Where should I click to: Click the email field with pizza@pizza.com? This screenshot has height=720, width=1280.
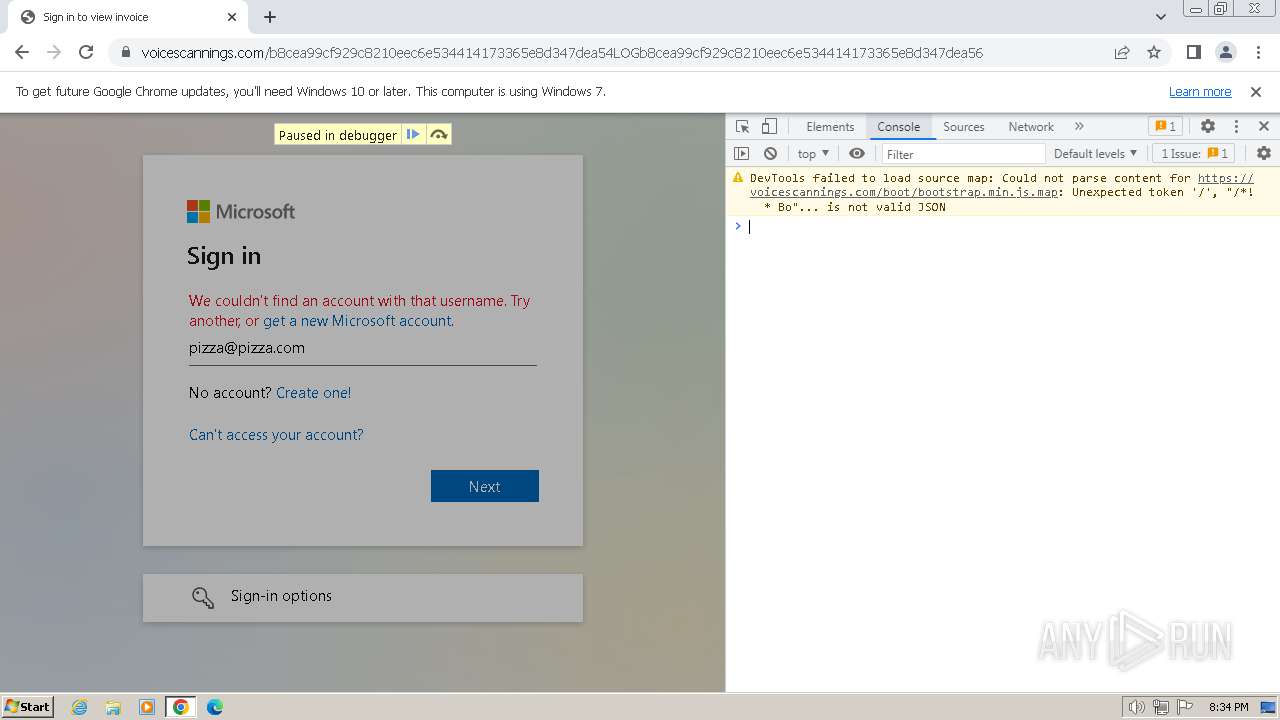(363, 348)
